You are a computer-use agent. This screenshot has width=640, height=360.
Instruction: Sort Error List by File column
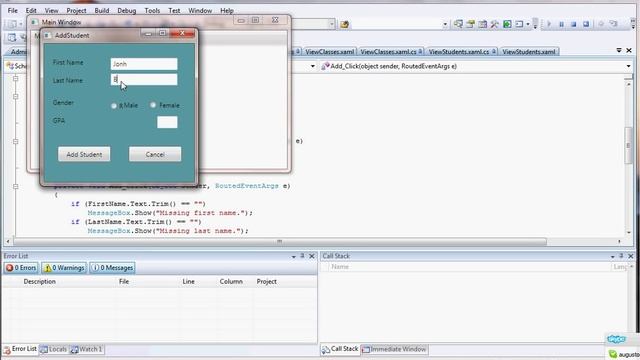click(124, 281)
